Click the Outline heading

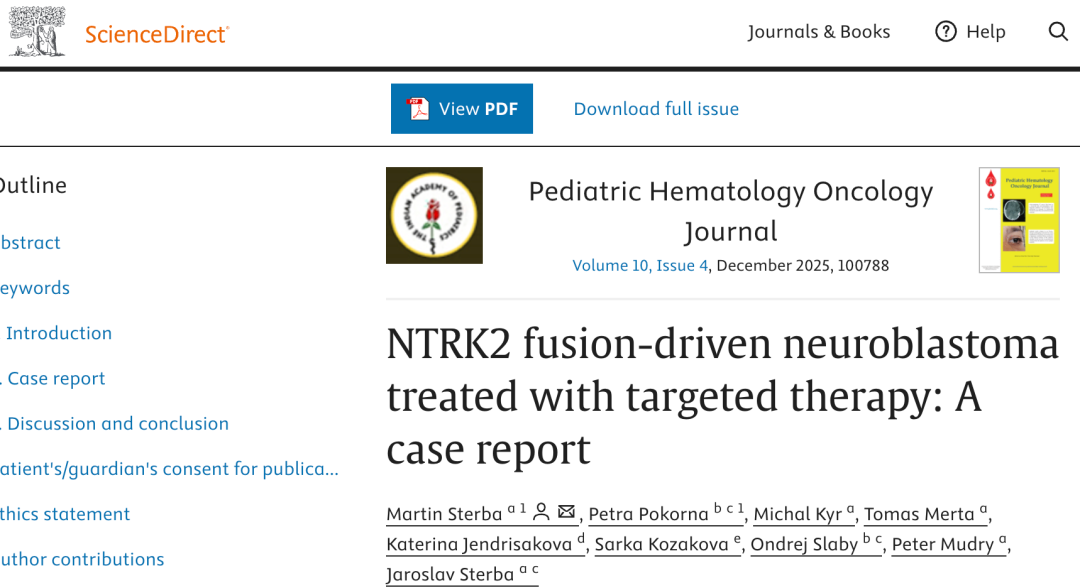click(x=33, y=185)
